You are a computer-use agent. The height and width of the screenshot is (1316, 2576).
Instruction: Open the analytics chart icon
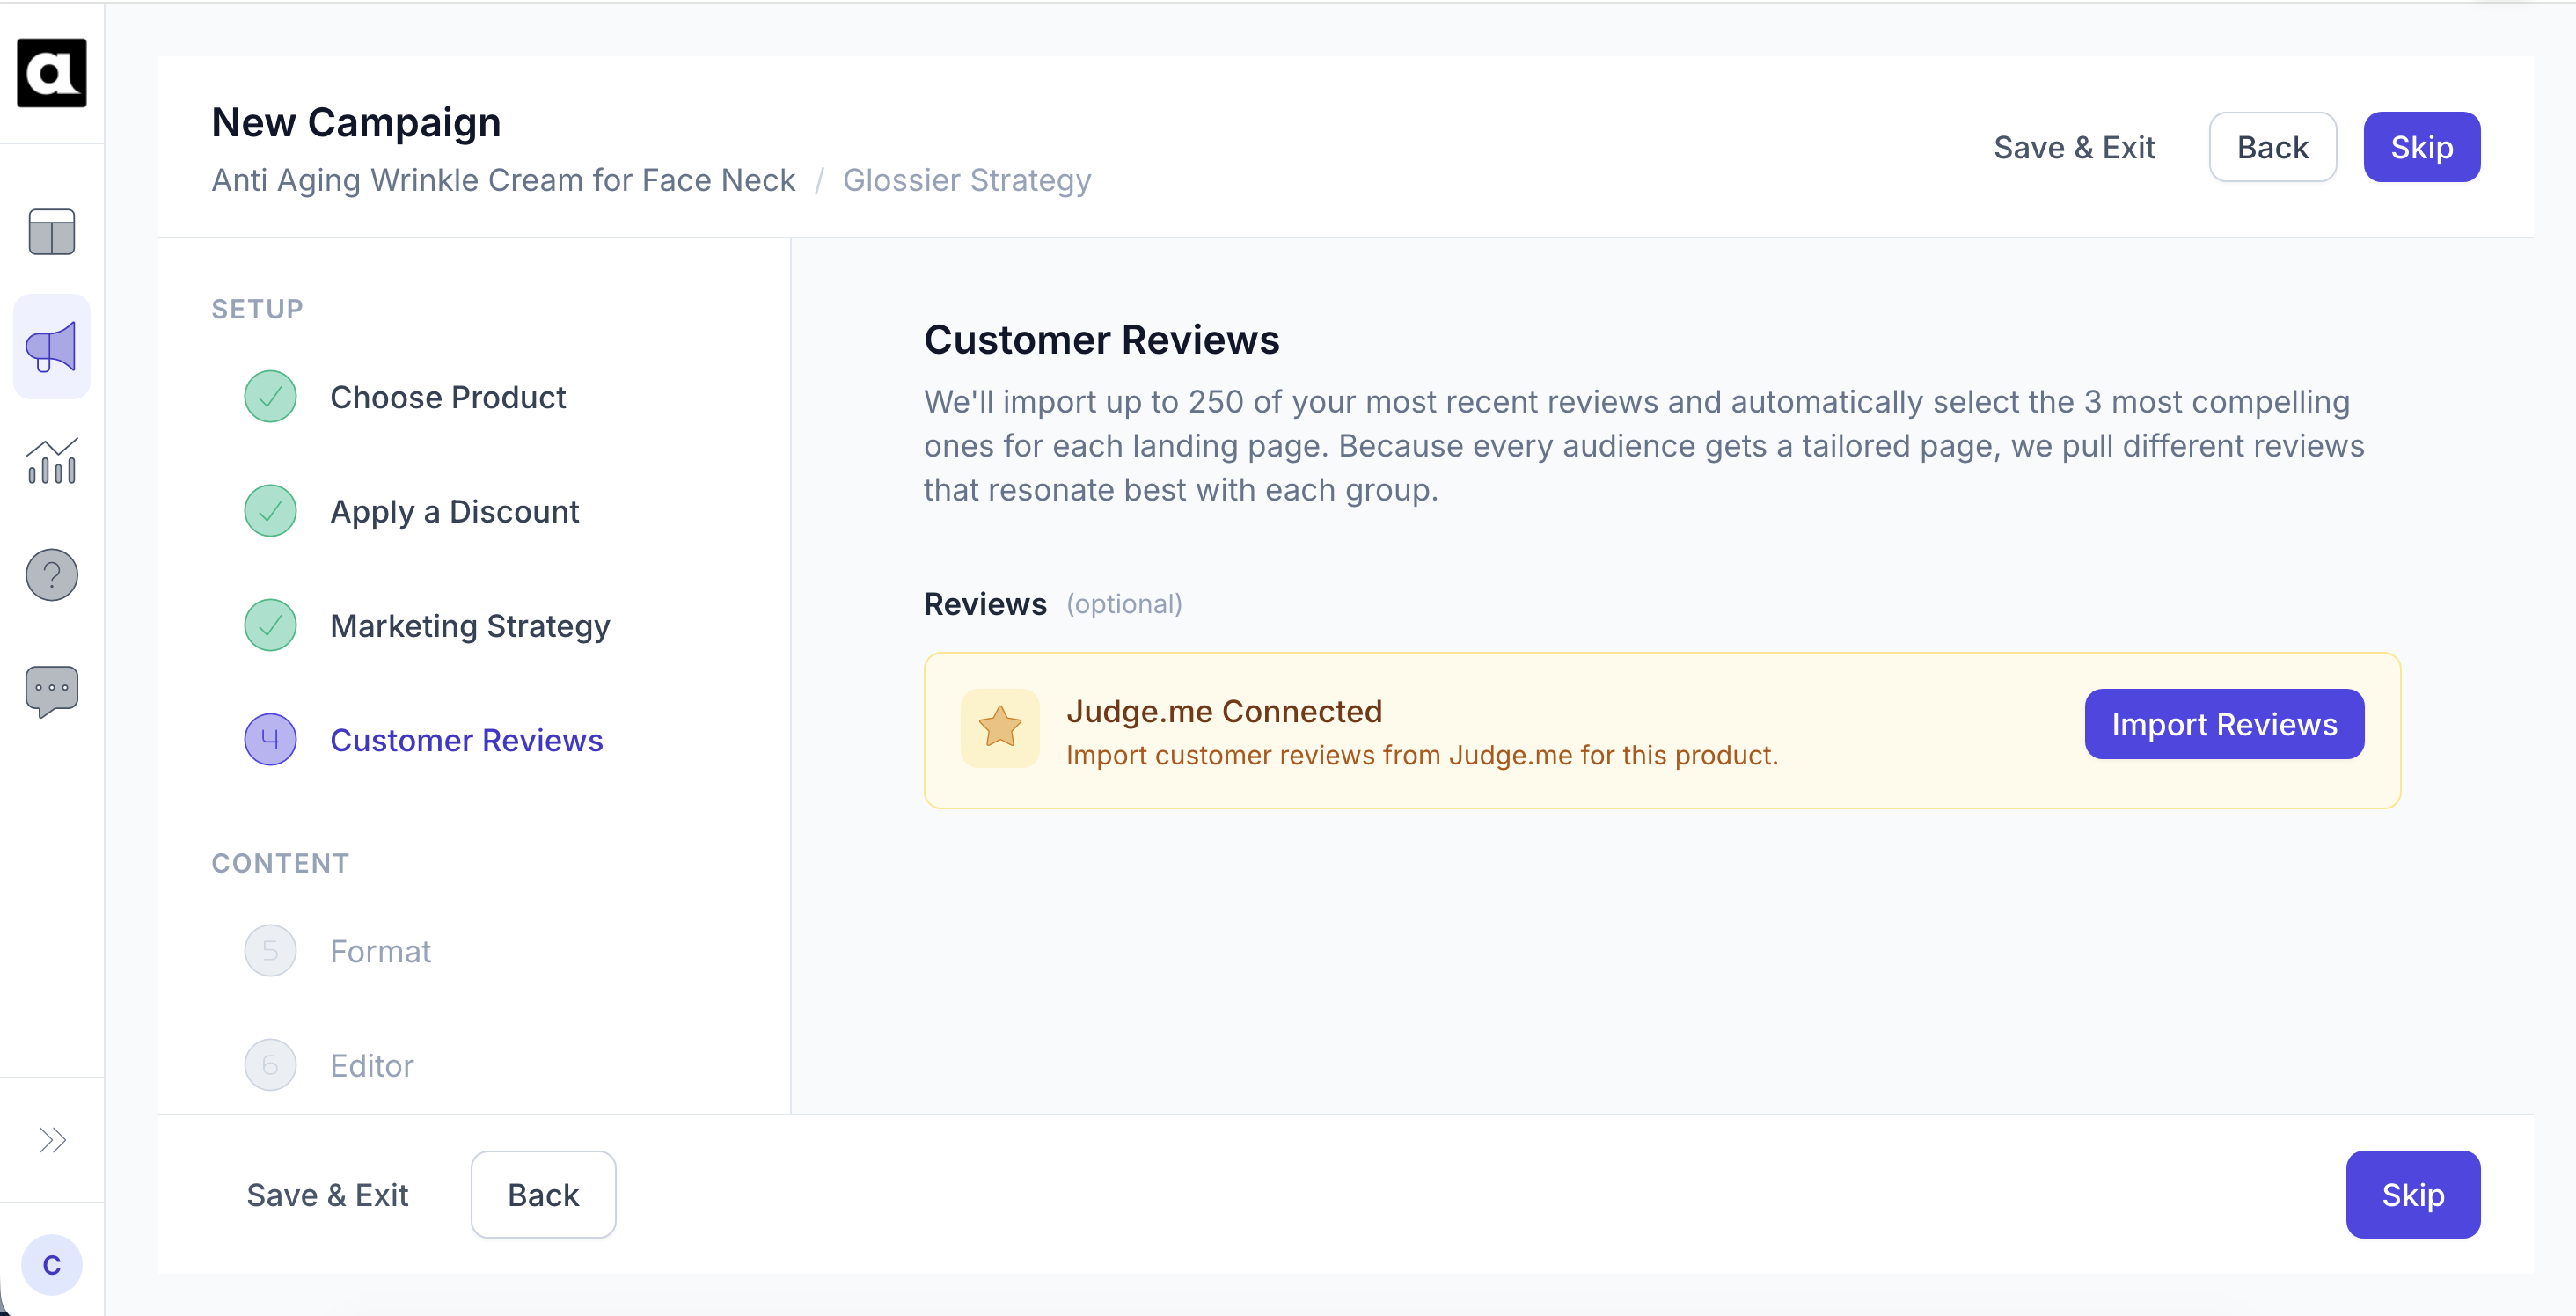(52, 461)
